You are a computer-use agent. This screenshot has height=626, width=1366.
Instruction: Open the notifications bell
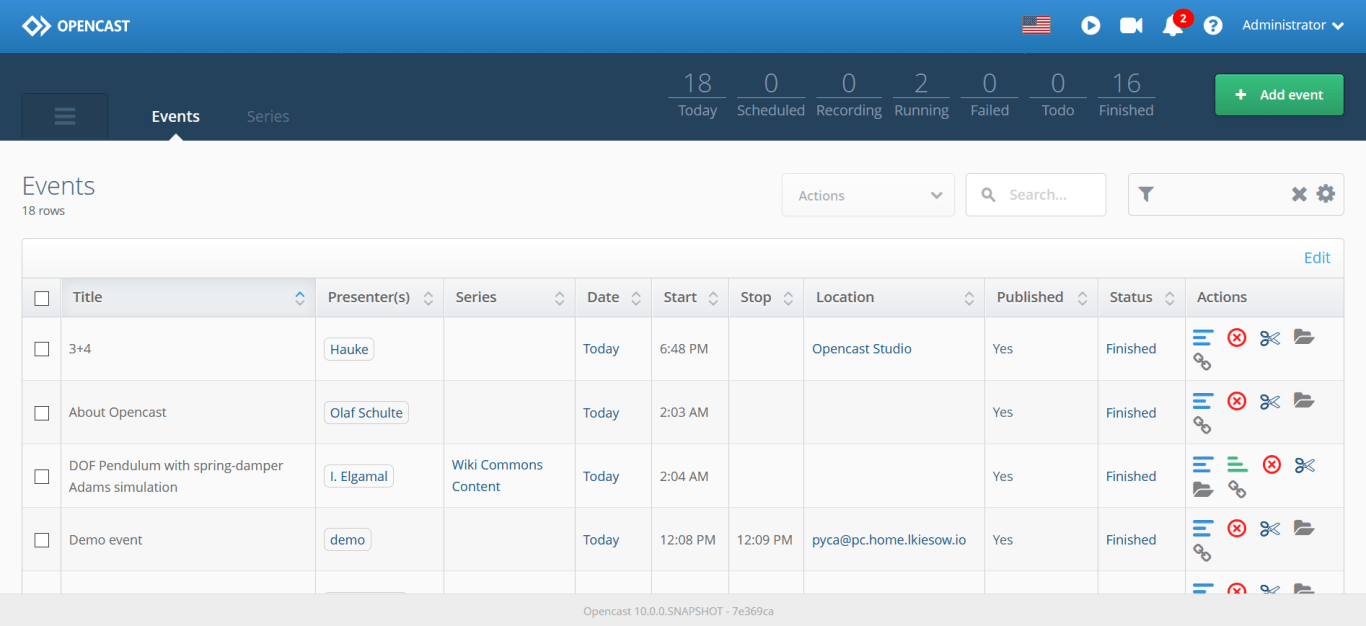[1172, 27]
